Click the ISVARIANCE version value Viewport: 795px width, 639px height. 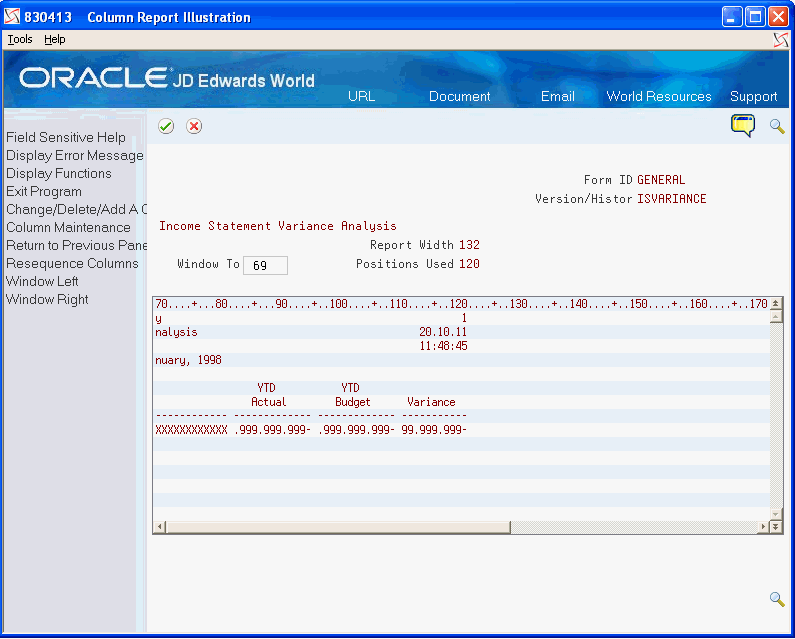click(672, 199)
